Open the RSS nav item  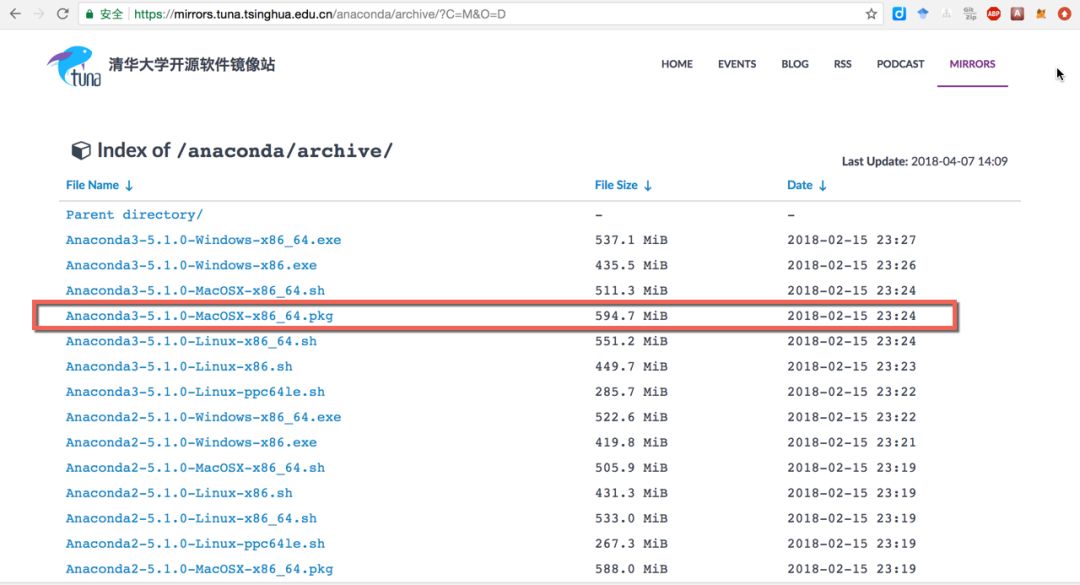[x=842, y=64]
